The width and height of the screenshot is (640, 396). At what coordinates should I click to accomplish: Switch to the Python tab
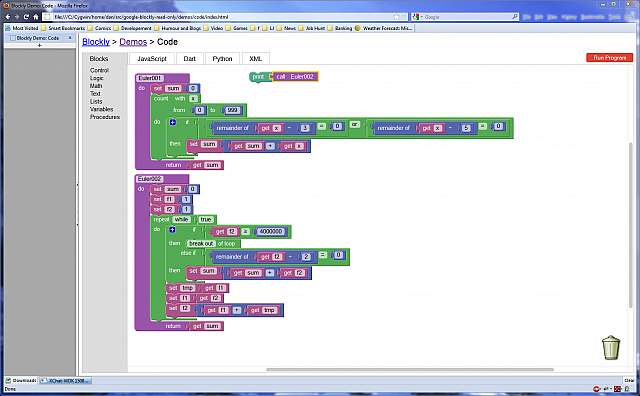222,59
